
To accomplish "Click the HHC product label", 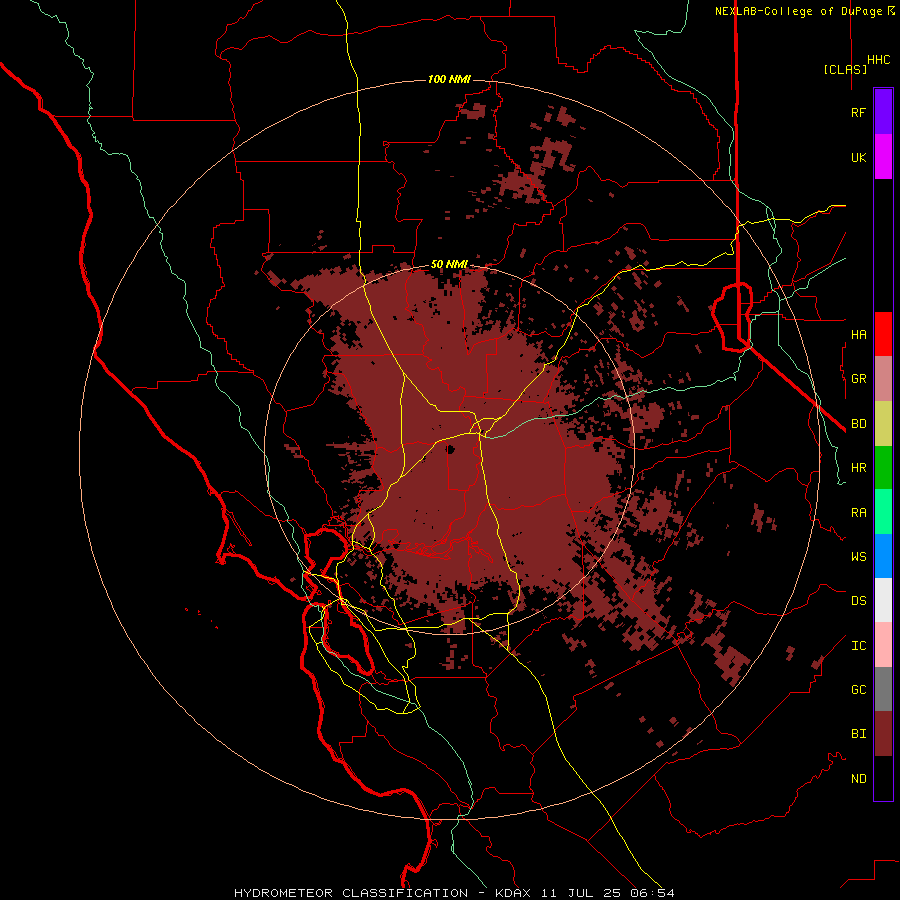I will click(879, 60).
